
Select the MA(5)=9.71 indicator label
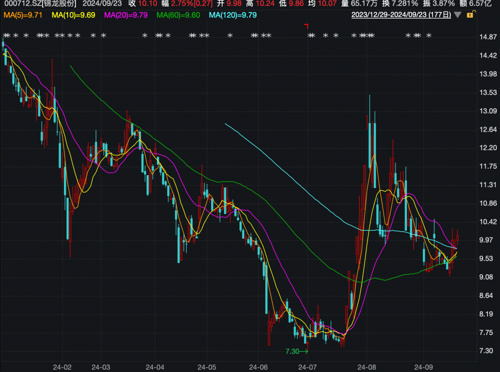(23, 15)
